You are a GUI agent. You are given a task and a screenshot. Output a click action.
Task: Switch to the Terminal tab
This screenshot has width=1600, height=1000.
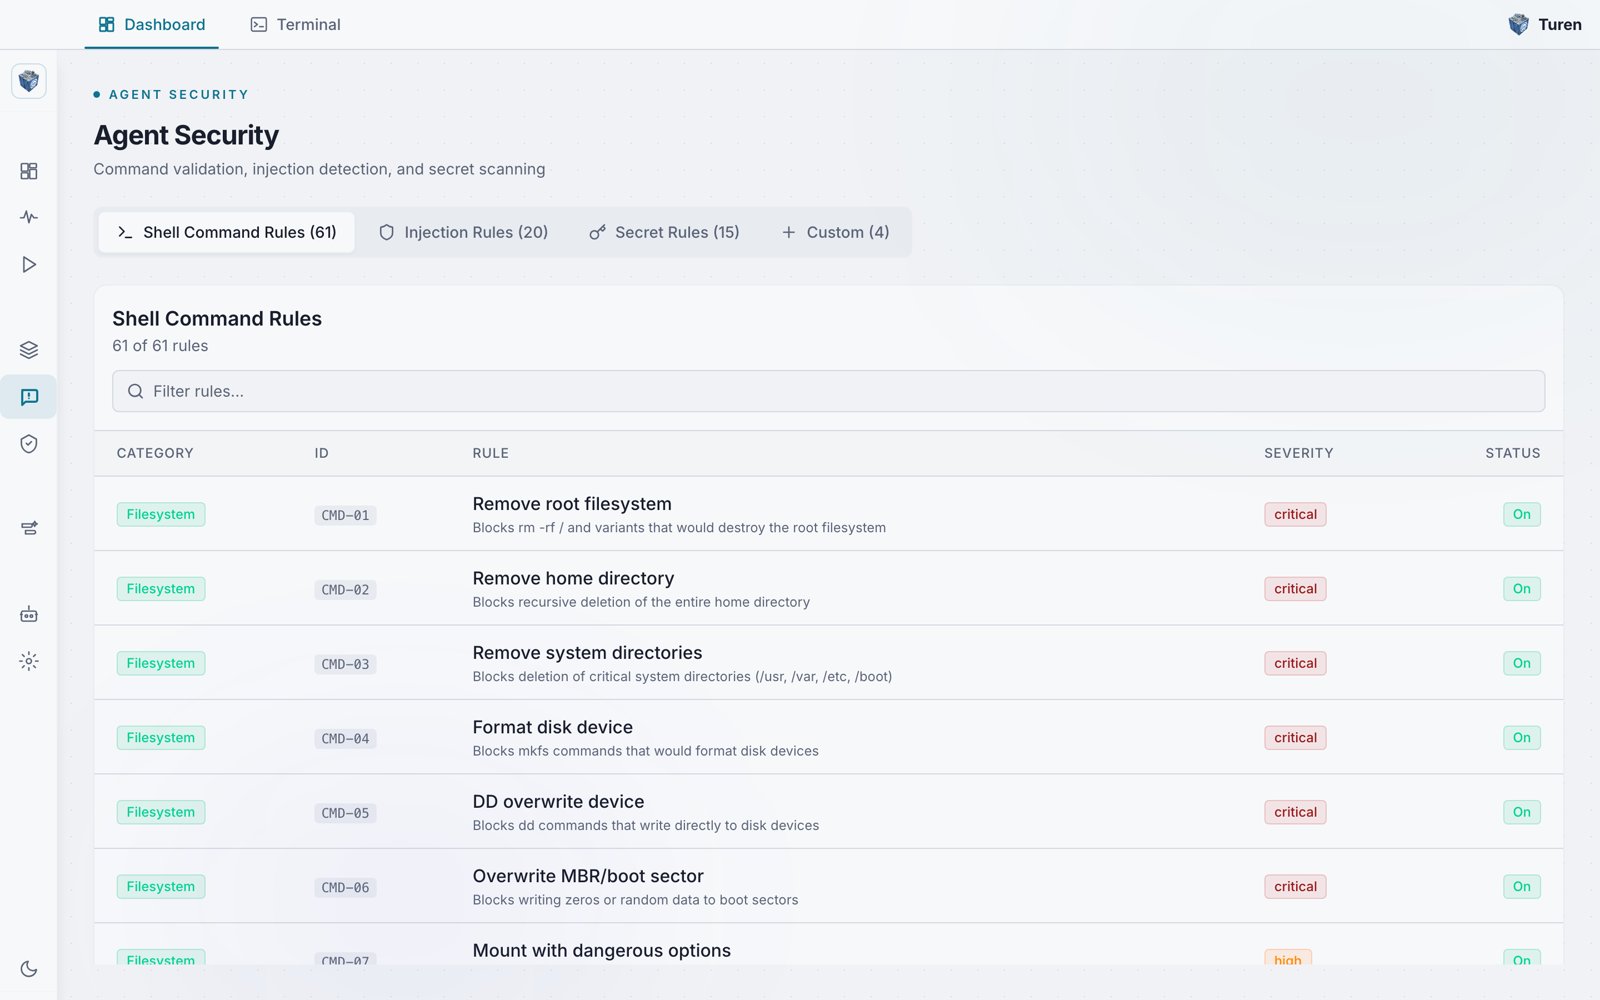click(x=295, y=24)
